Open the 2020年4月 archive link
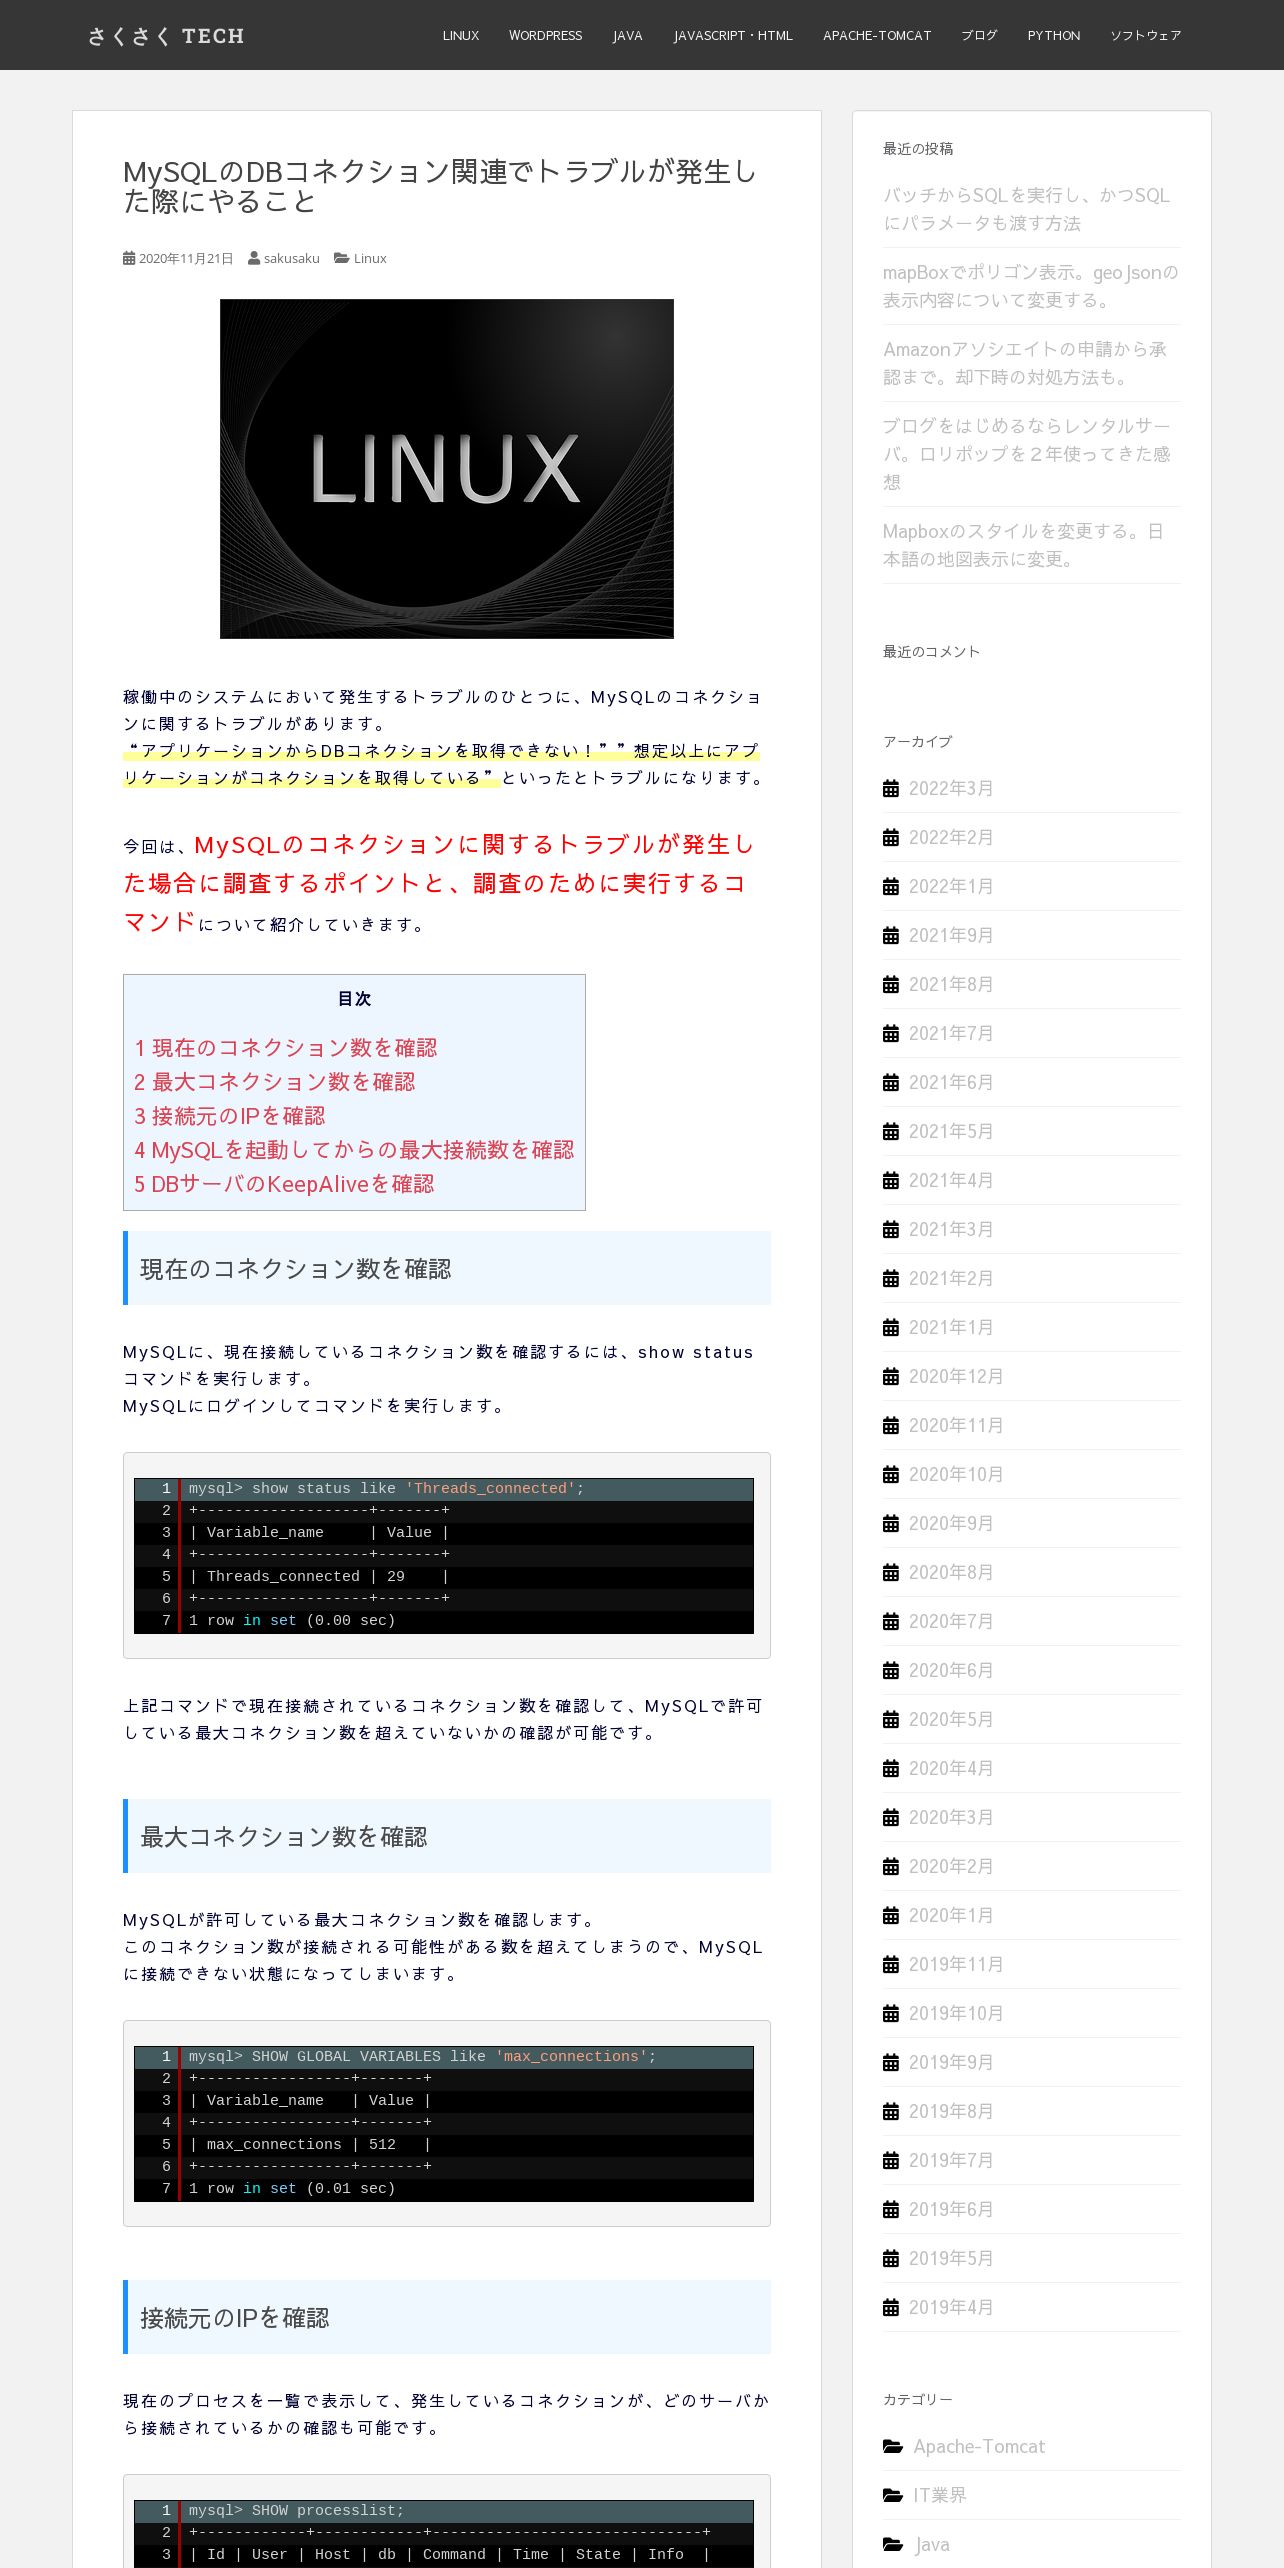The width and height of the screenshot is (1284, 2568). tap(950, 1768)
